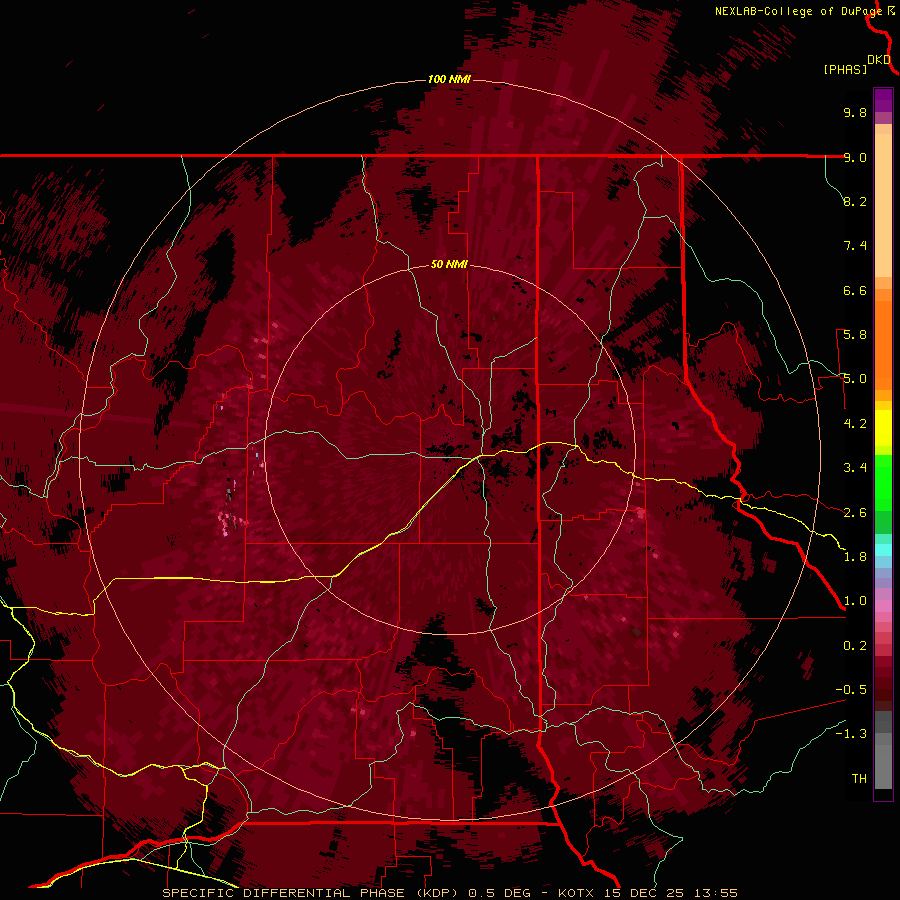This screenshot has height=900, width=900.
Task: Click the NEXLAB-College of DuPage title text
Action: point(799,11)
